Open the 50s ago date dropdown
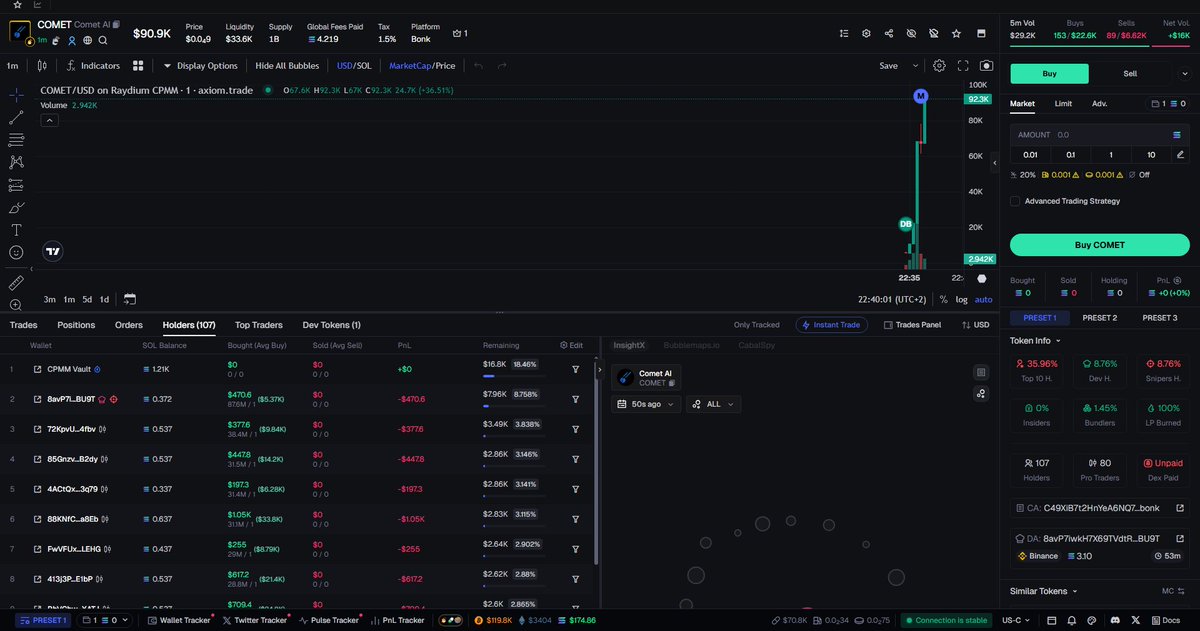The height and width of the screenshot is (631, 1200). 646,404
